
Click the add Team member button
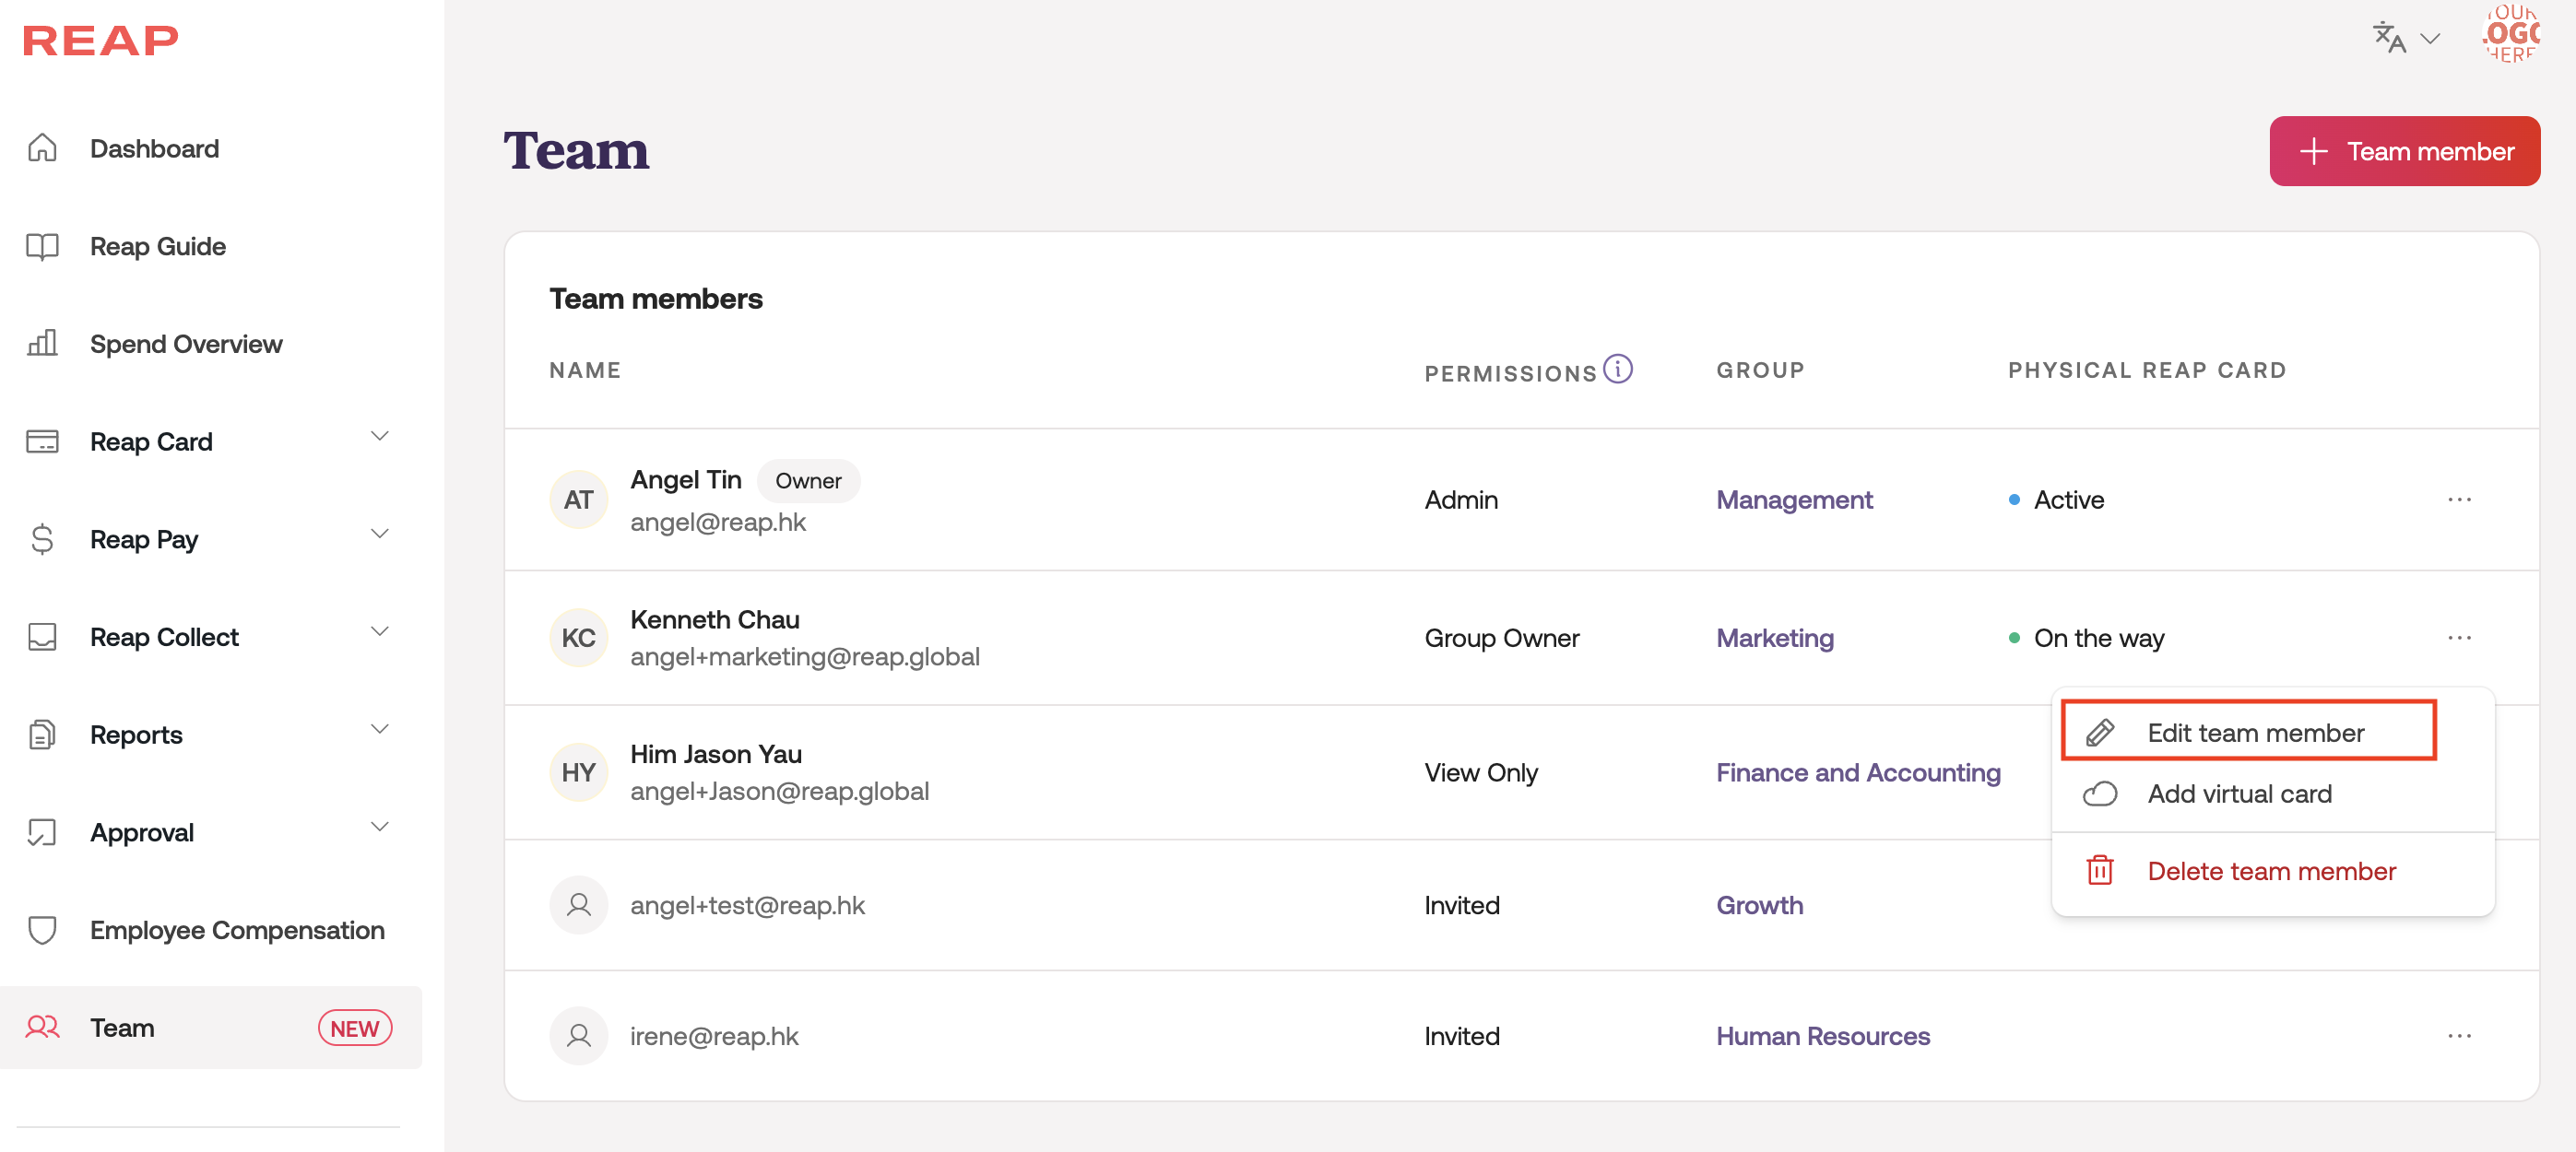(x=2404, y=151)
